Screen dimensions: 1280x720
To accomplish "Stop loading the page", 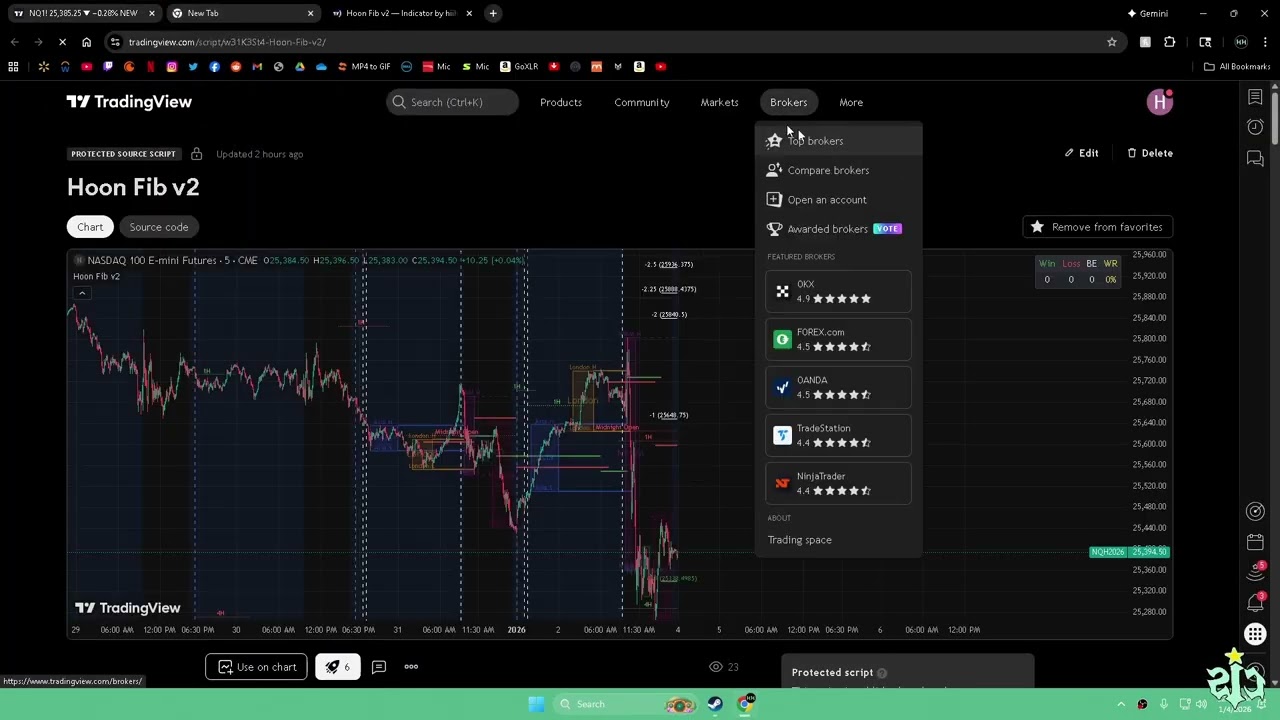I will 62,42.
